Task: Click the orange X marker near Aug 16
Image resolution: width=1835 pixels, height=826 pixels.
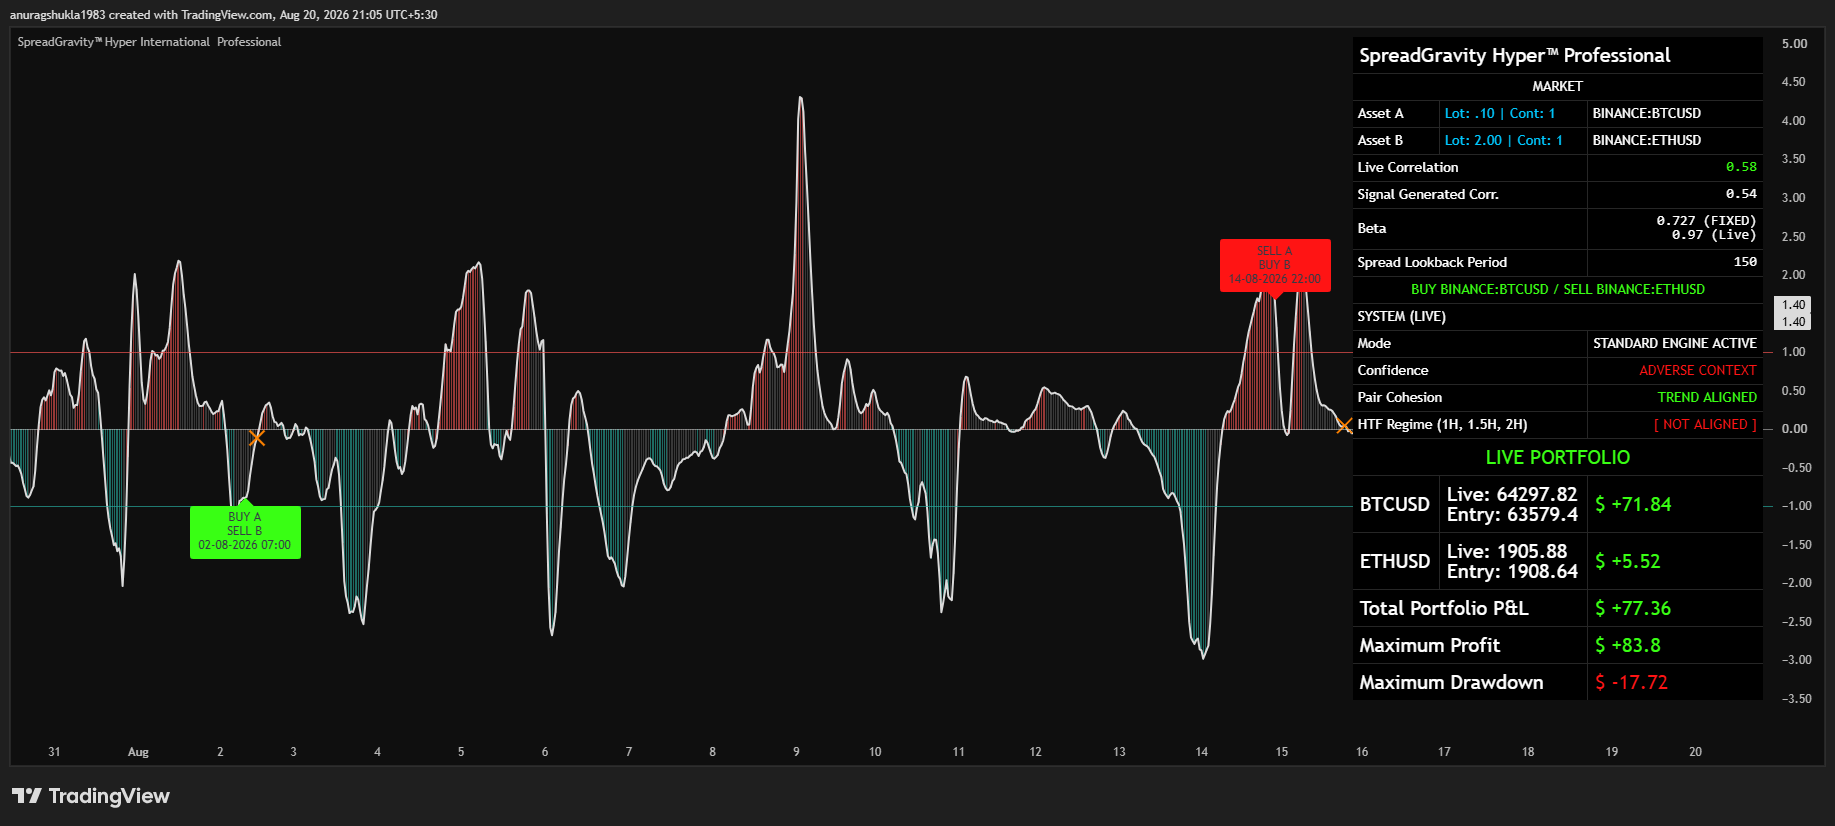Action: 1344,426
